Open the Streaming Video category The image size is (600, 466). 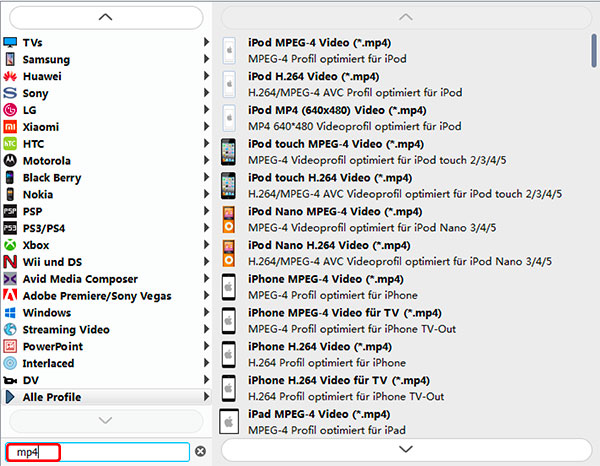pos(106,329)
